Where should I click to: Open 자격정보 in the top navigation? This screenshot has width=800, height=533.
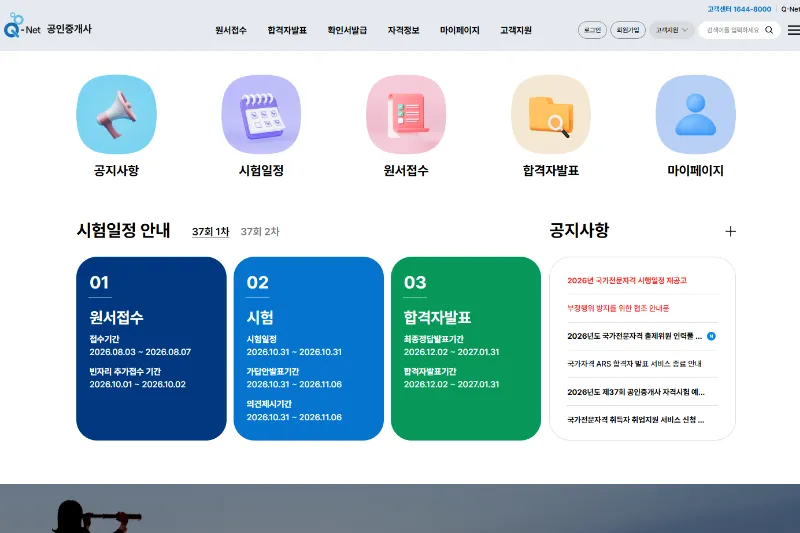point(404,30)
